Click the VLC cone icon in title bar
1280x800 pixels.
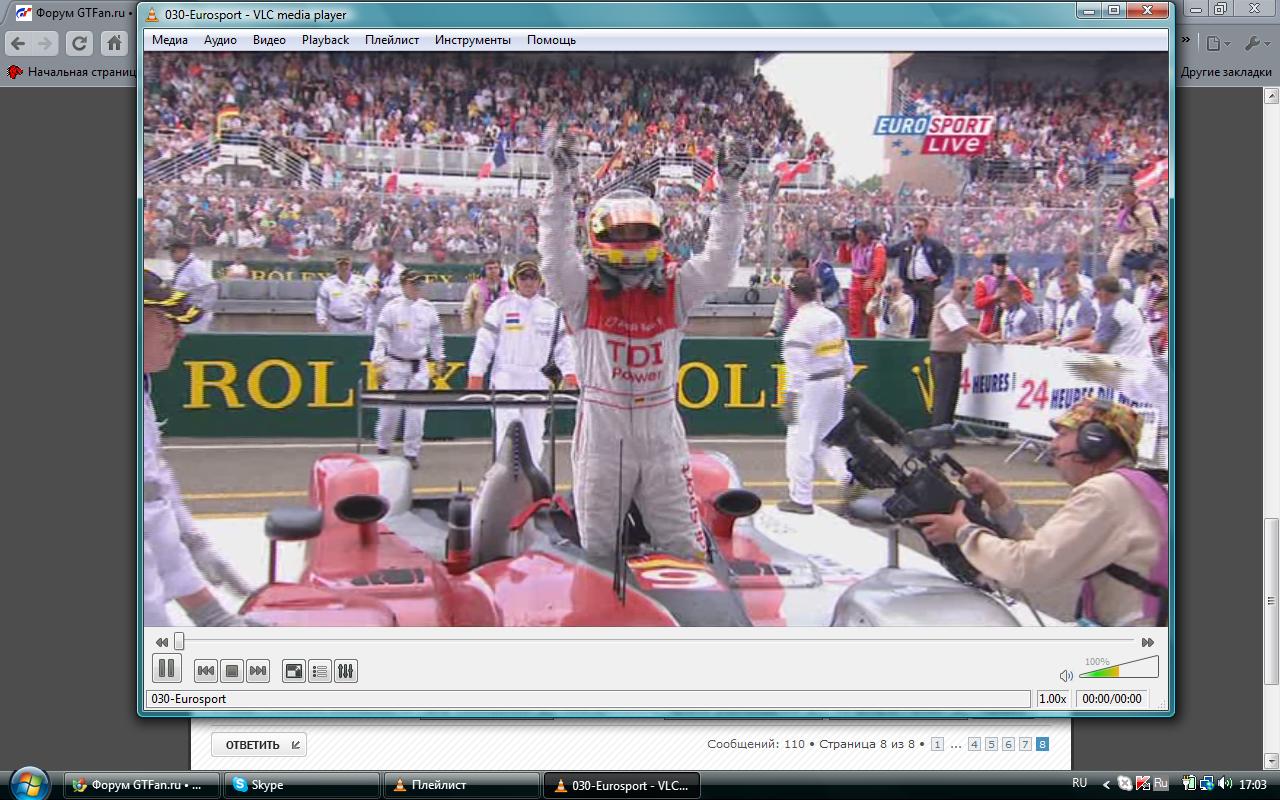tap(152, 14)
